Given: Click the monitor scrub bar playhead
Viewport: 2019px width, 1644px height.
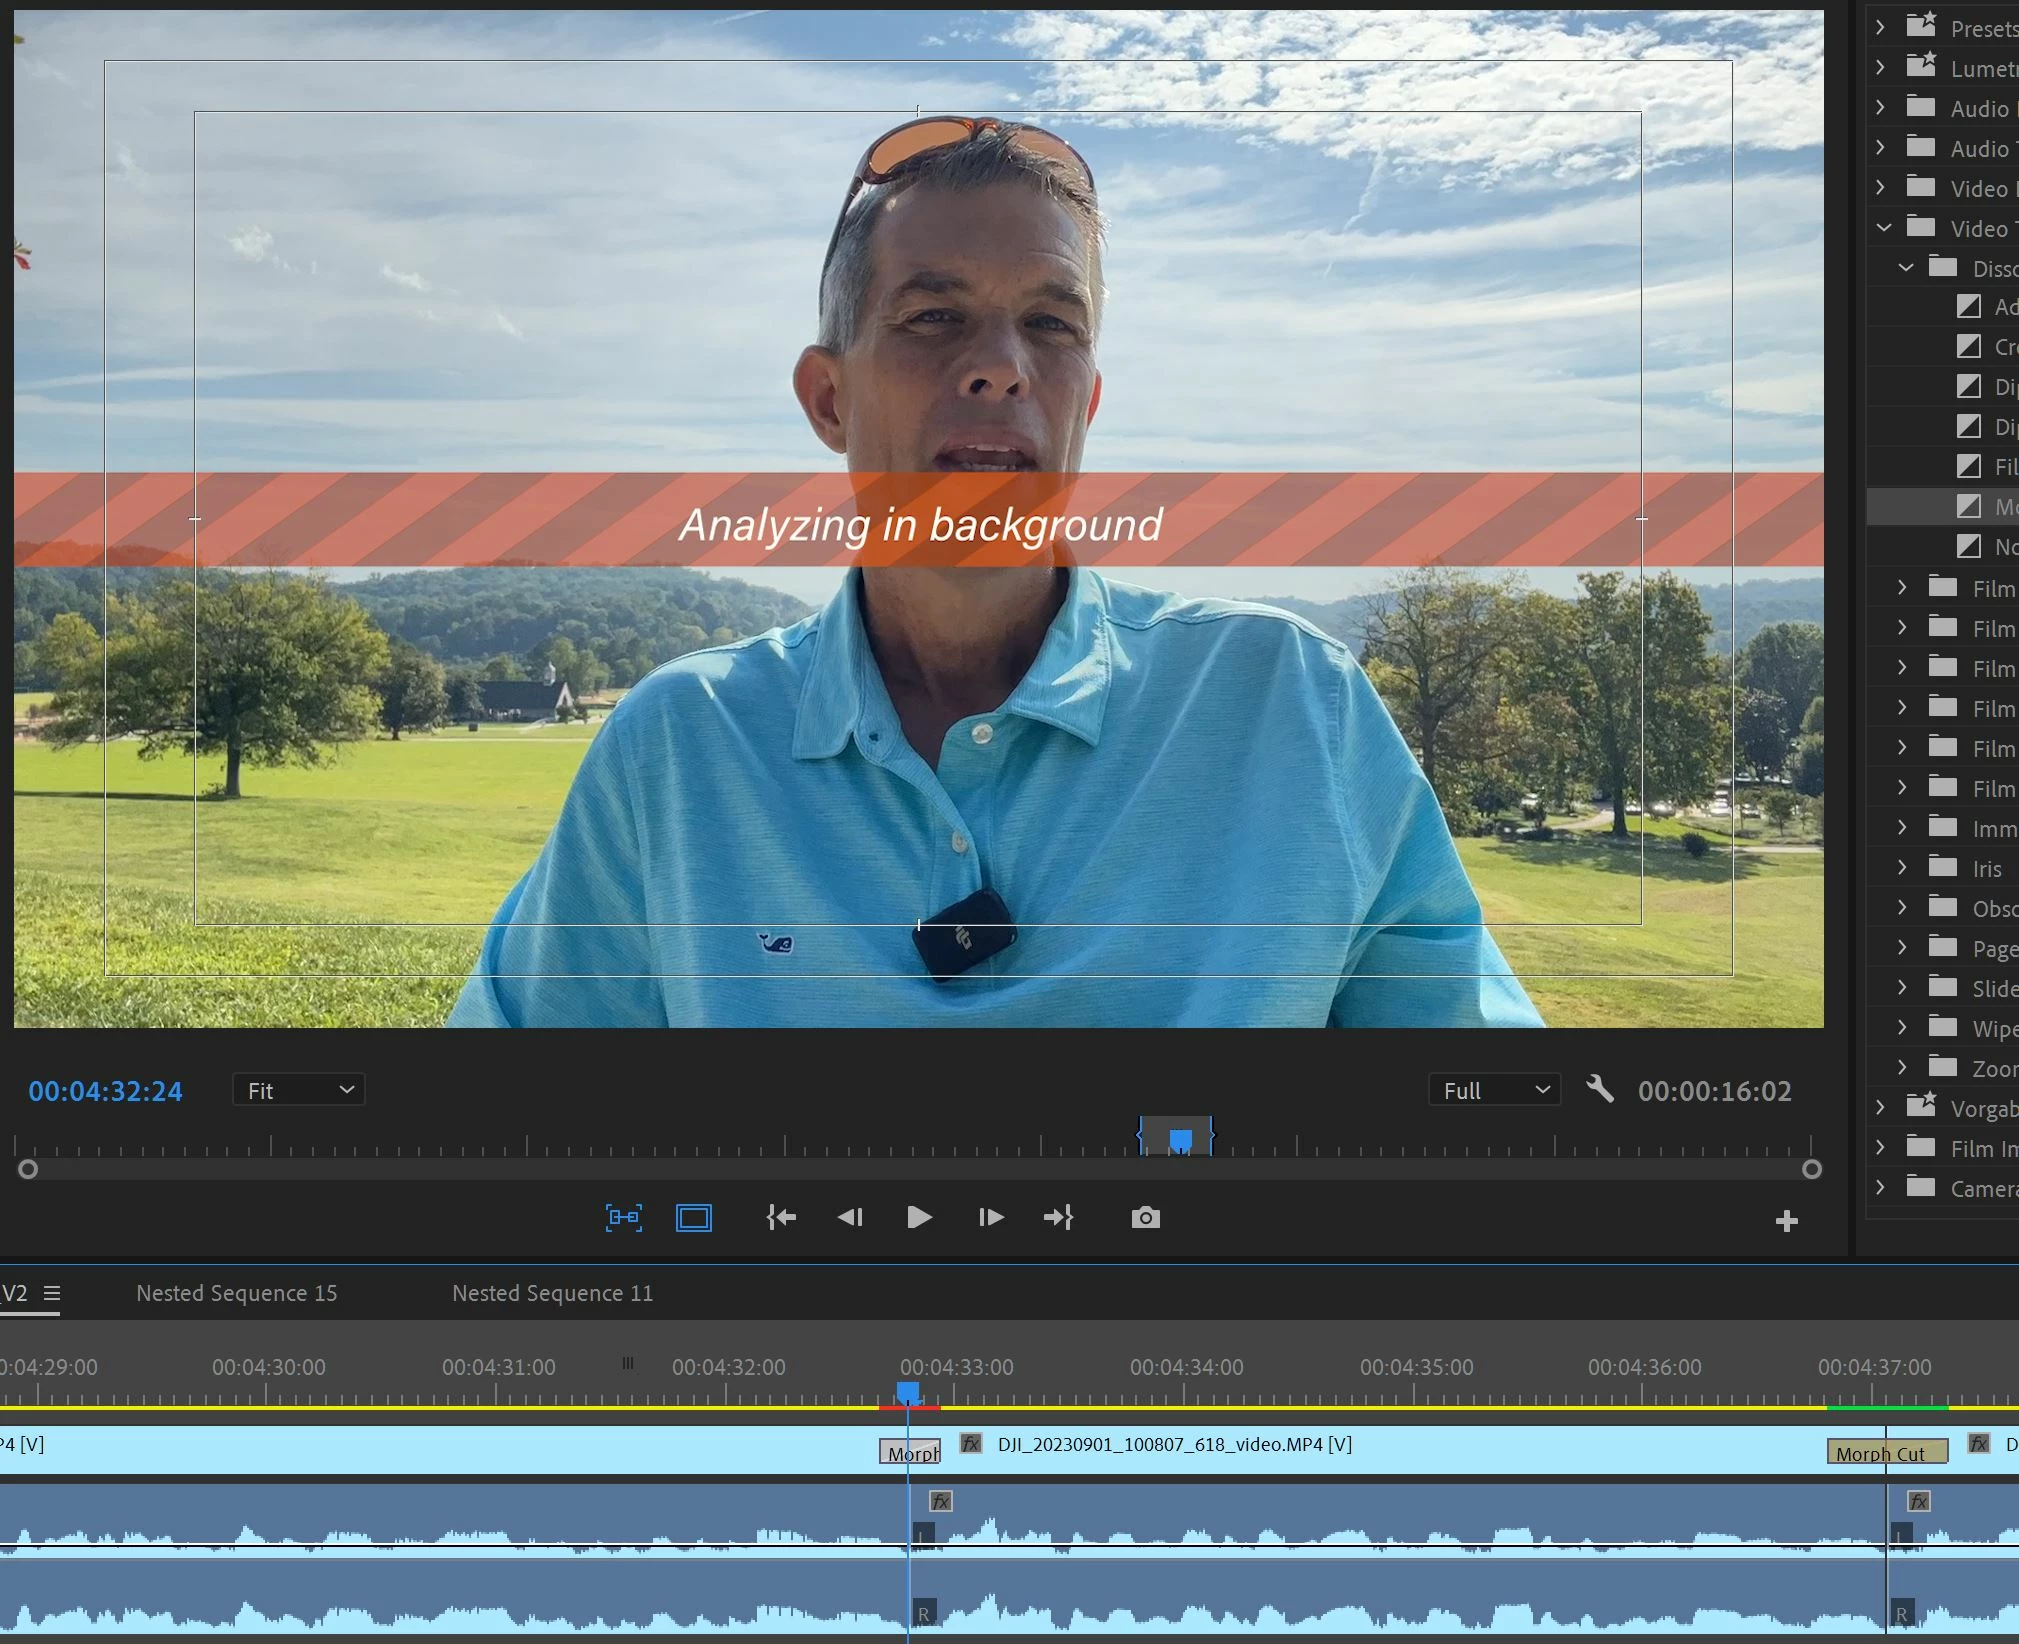Looking at the screenshot, I should tap(1180, 1139).
